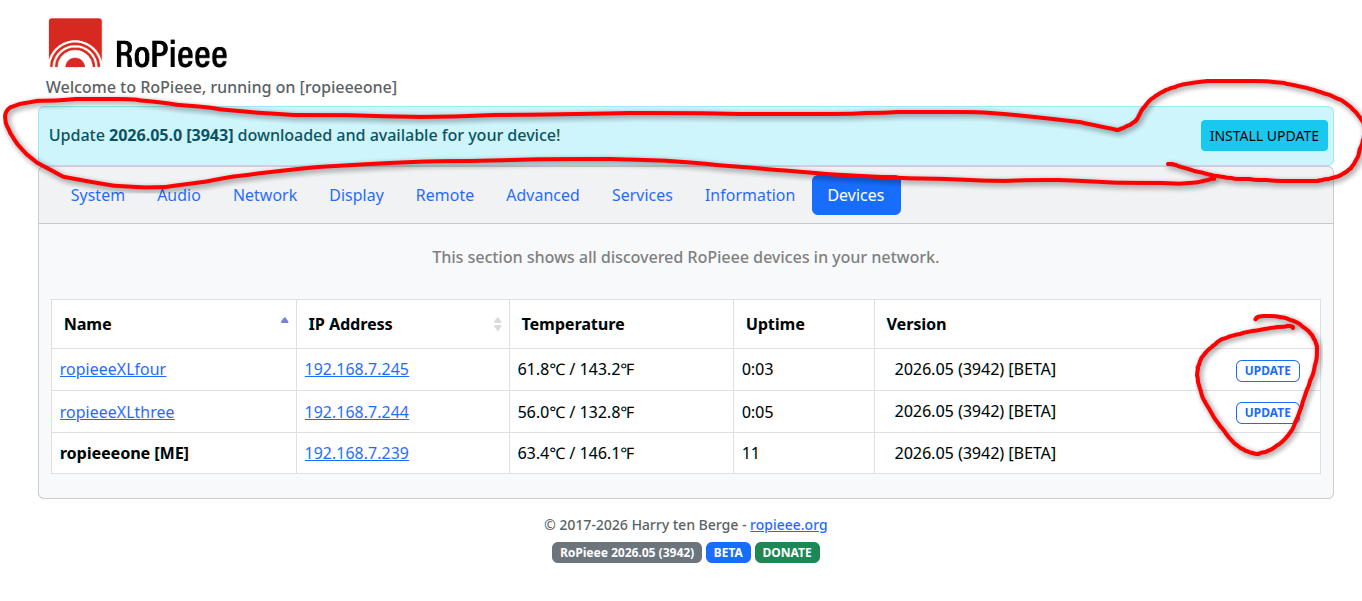Show the Information tab
The width and height of the screenshot is (1362, 601).
point(750,195)
